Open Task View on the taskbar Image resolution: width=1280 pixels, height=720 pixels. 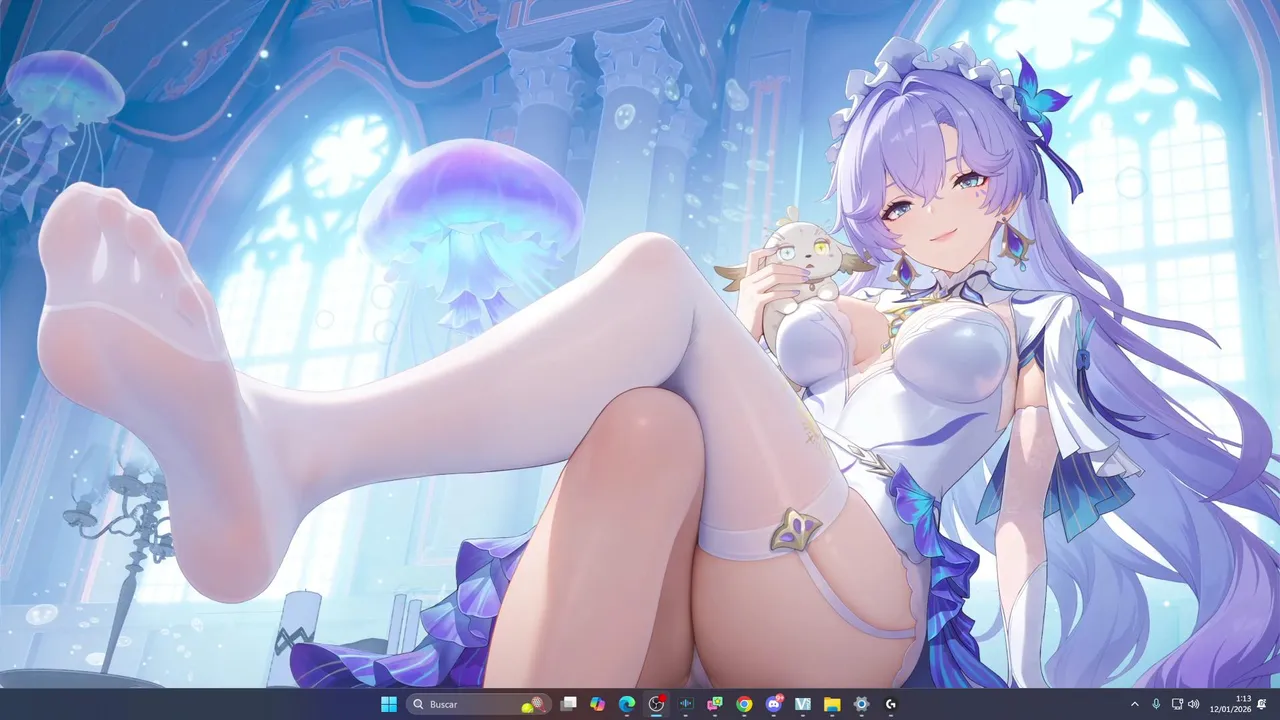568,704
